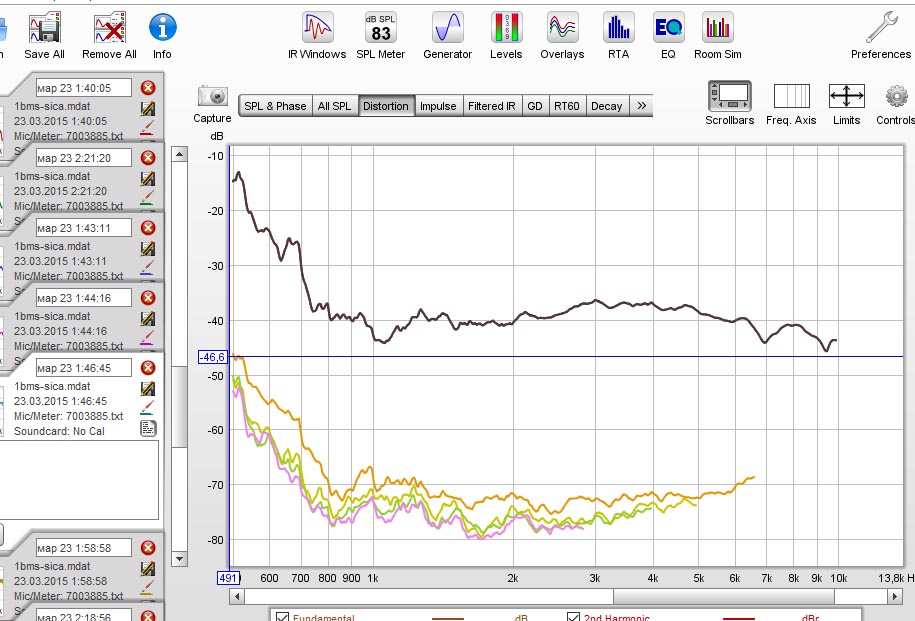Switch to All SPL tab
Screen dimensions: 915x621
point(335,106)
